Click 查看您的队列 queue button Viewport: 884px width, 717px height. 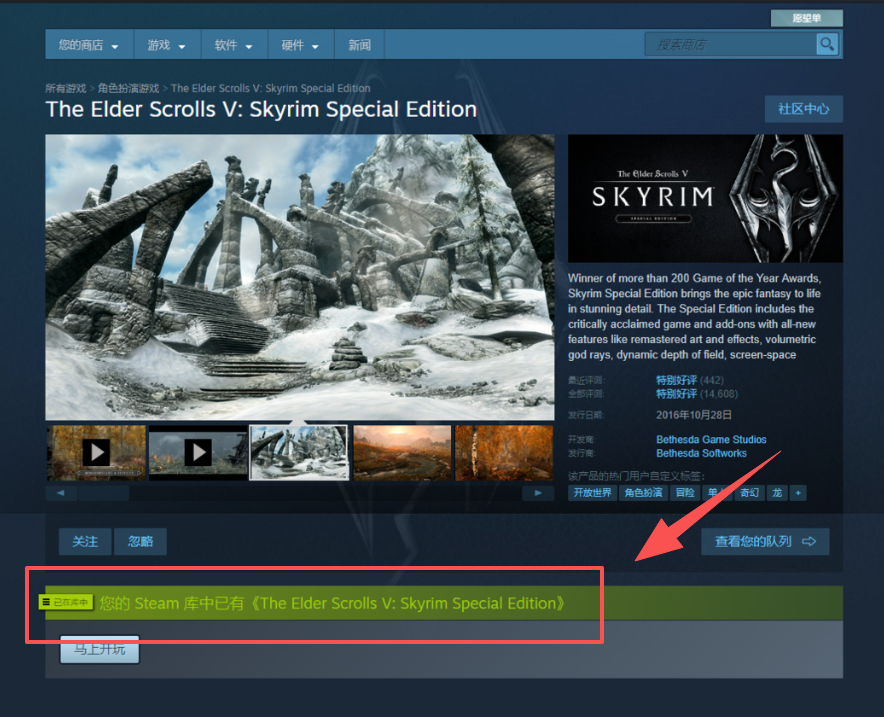tap(765, 541)
